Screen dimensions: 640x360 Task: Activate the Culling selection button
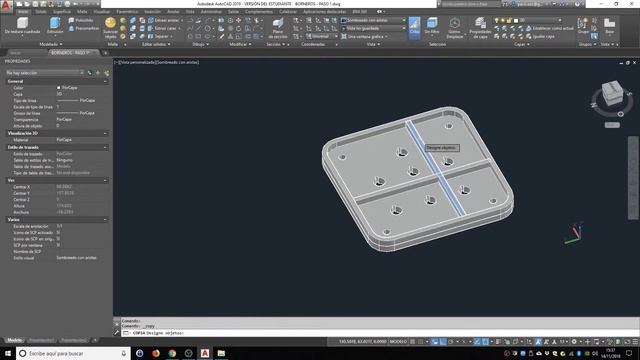(414, 27)
